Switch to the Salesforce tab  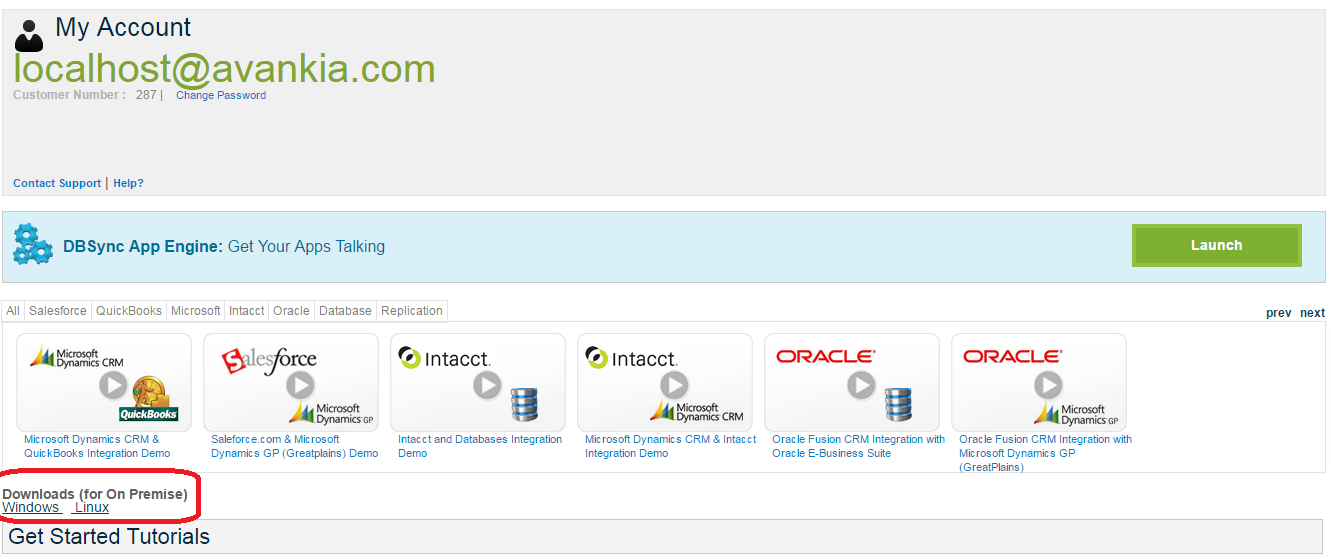[x=58, y=311]
